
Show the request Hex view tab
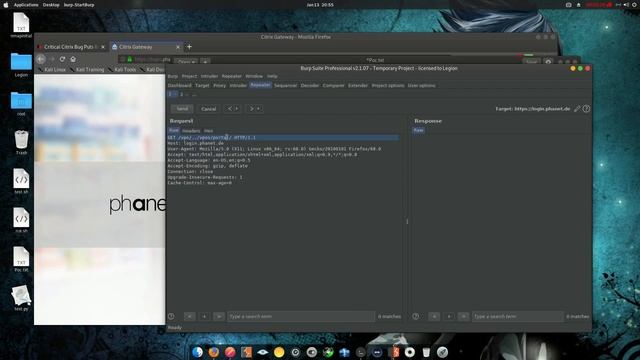[208, 131]
